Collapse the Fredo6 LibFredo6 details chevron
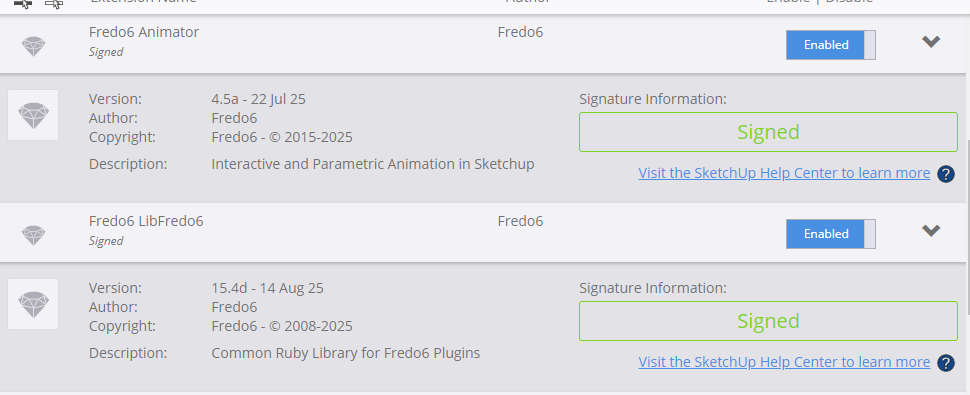 tap(931, 230)
